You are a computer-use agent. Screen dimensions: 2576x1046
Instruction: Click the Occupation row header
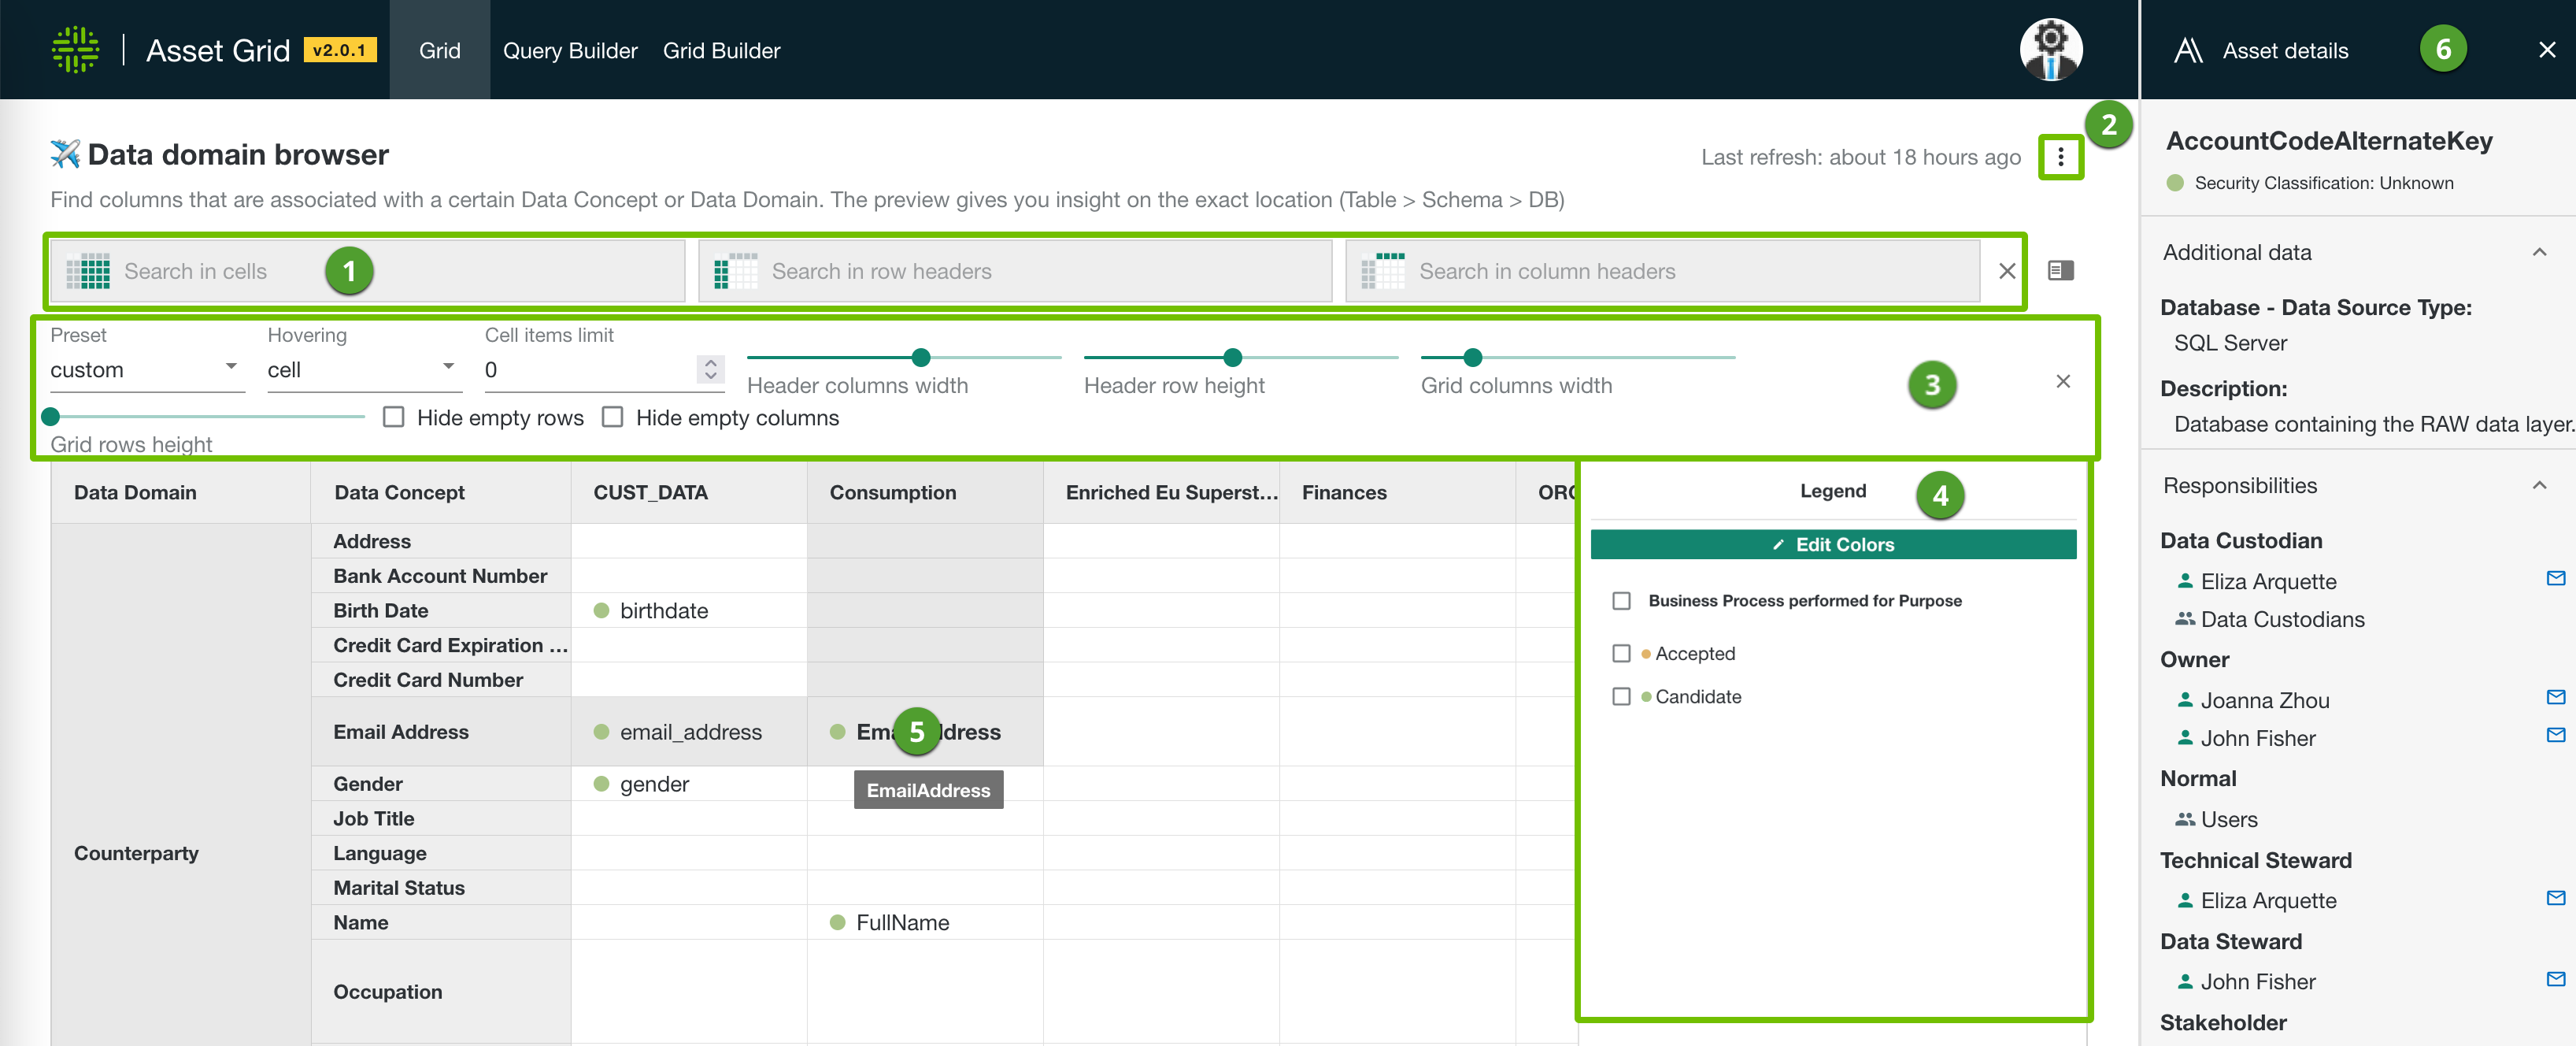[x=441, y=992]
